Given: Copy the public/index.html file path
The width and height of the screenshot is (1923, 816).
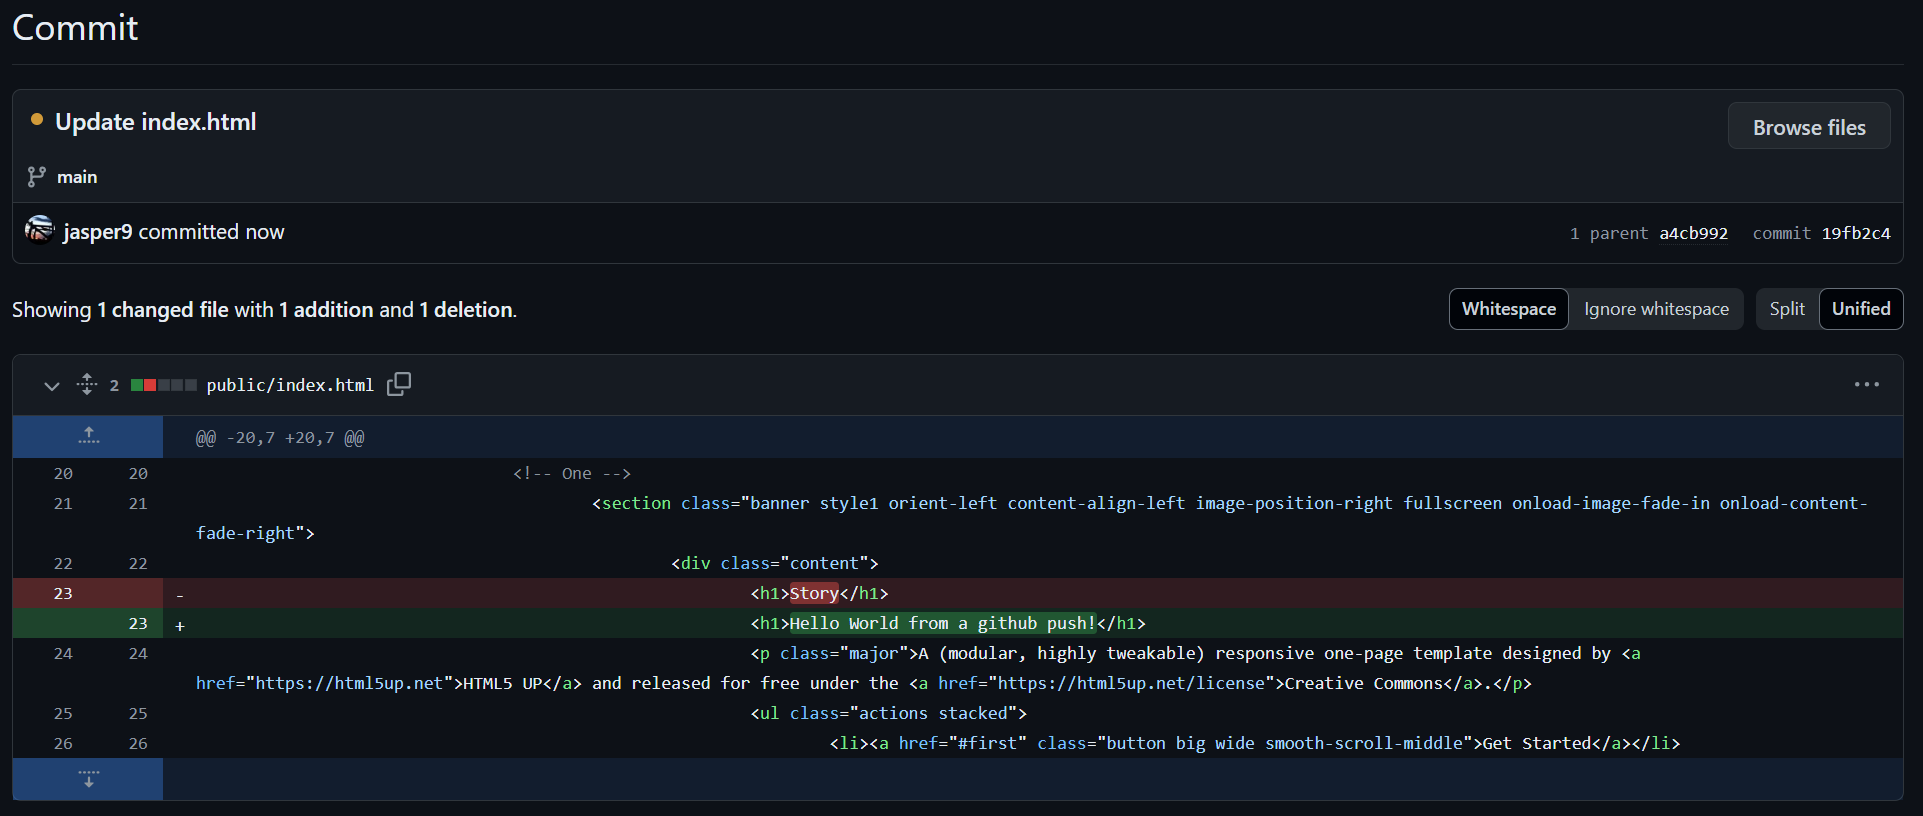Looking at the screenshot, I should (x=399, y=384).
